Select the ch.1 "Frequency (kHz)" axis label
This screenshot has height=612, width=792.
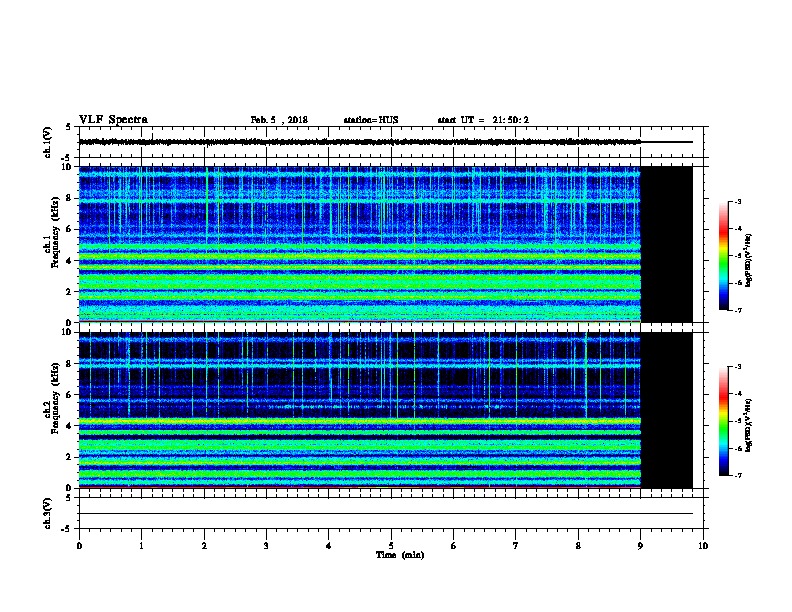[55, 233]
